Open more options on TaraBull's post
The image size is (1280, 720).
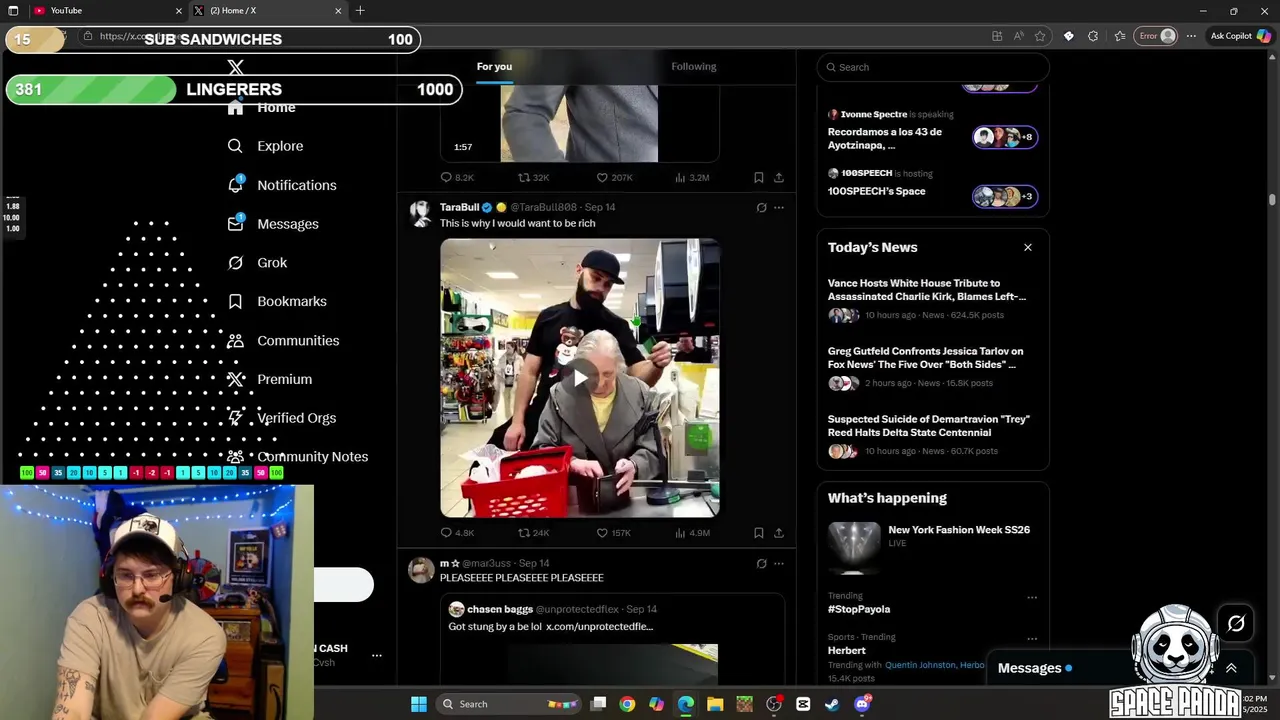coord(779,208)
